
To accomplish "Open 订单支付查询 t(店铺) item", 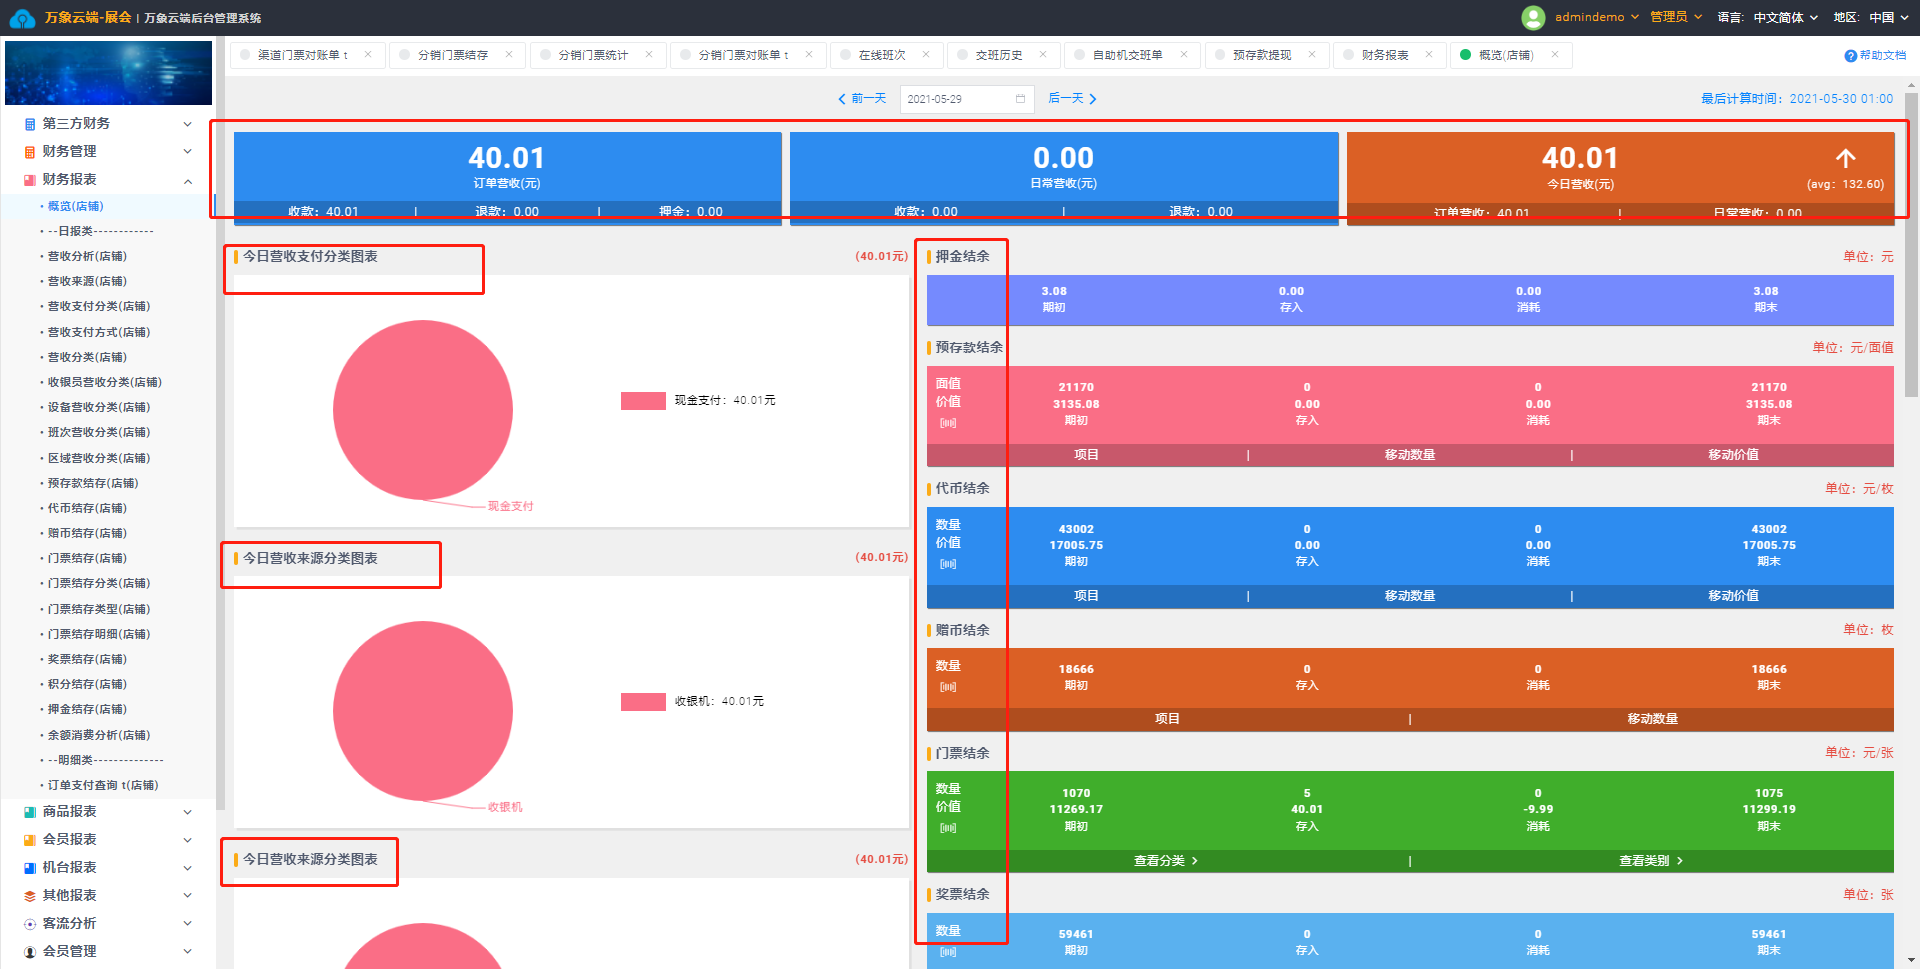I will point(103,786).
